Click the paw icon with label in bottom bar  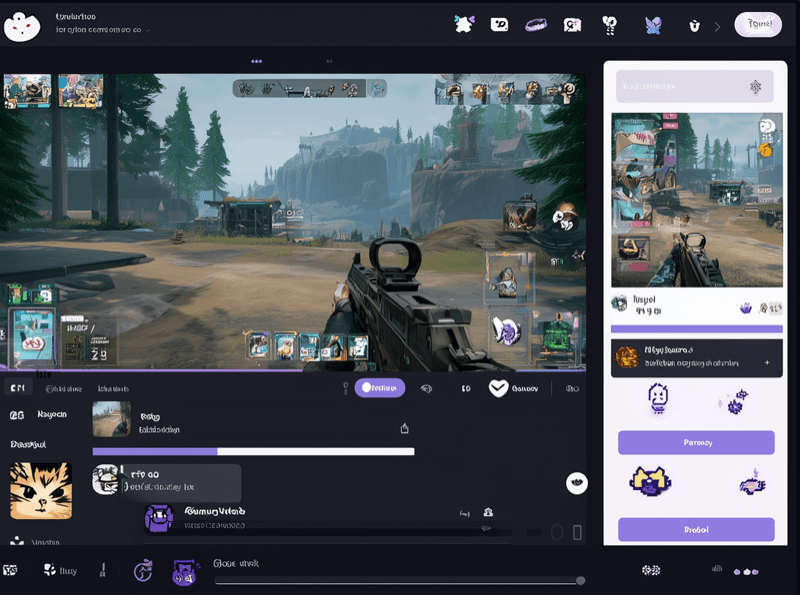tap(60, 570)
